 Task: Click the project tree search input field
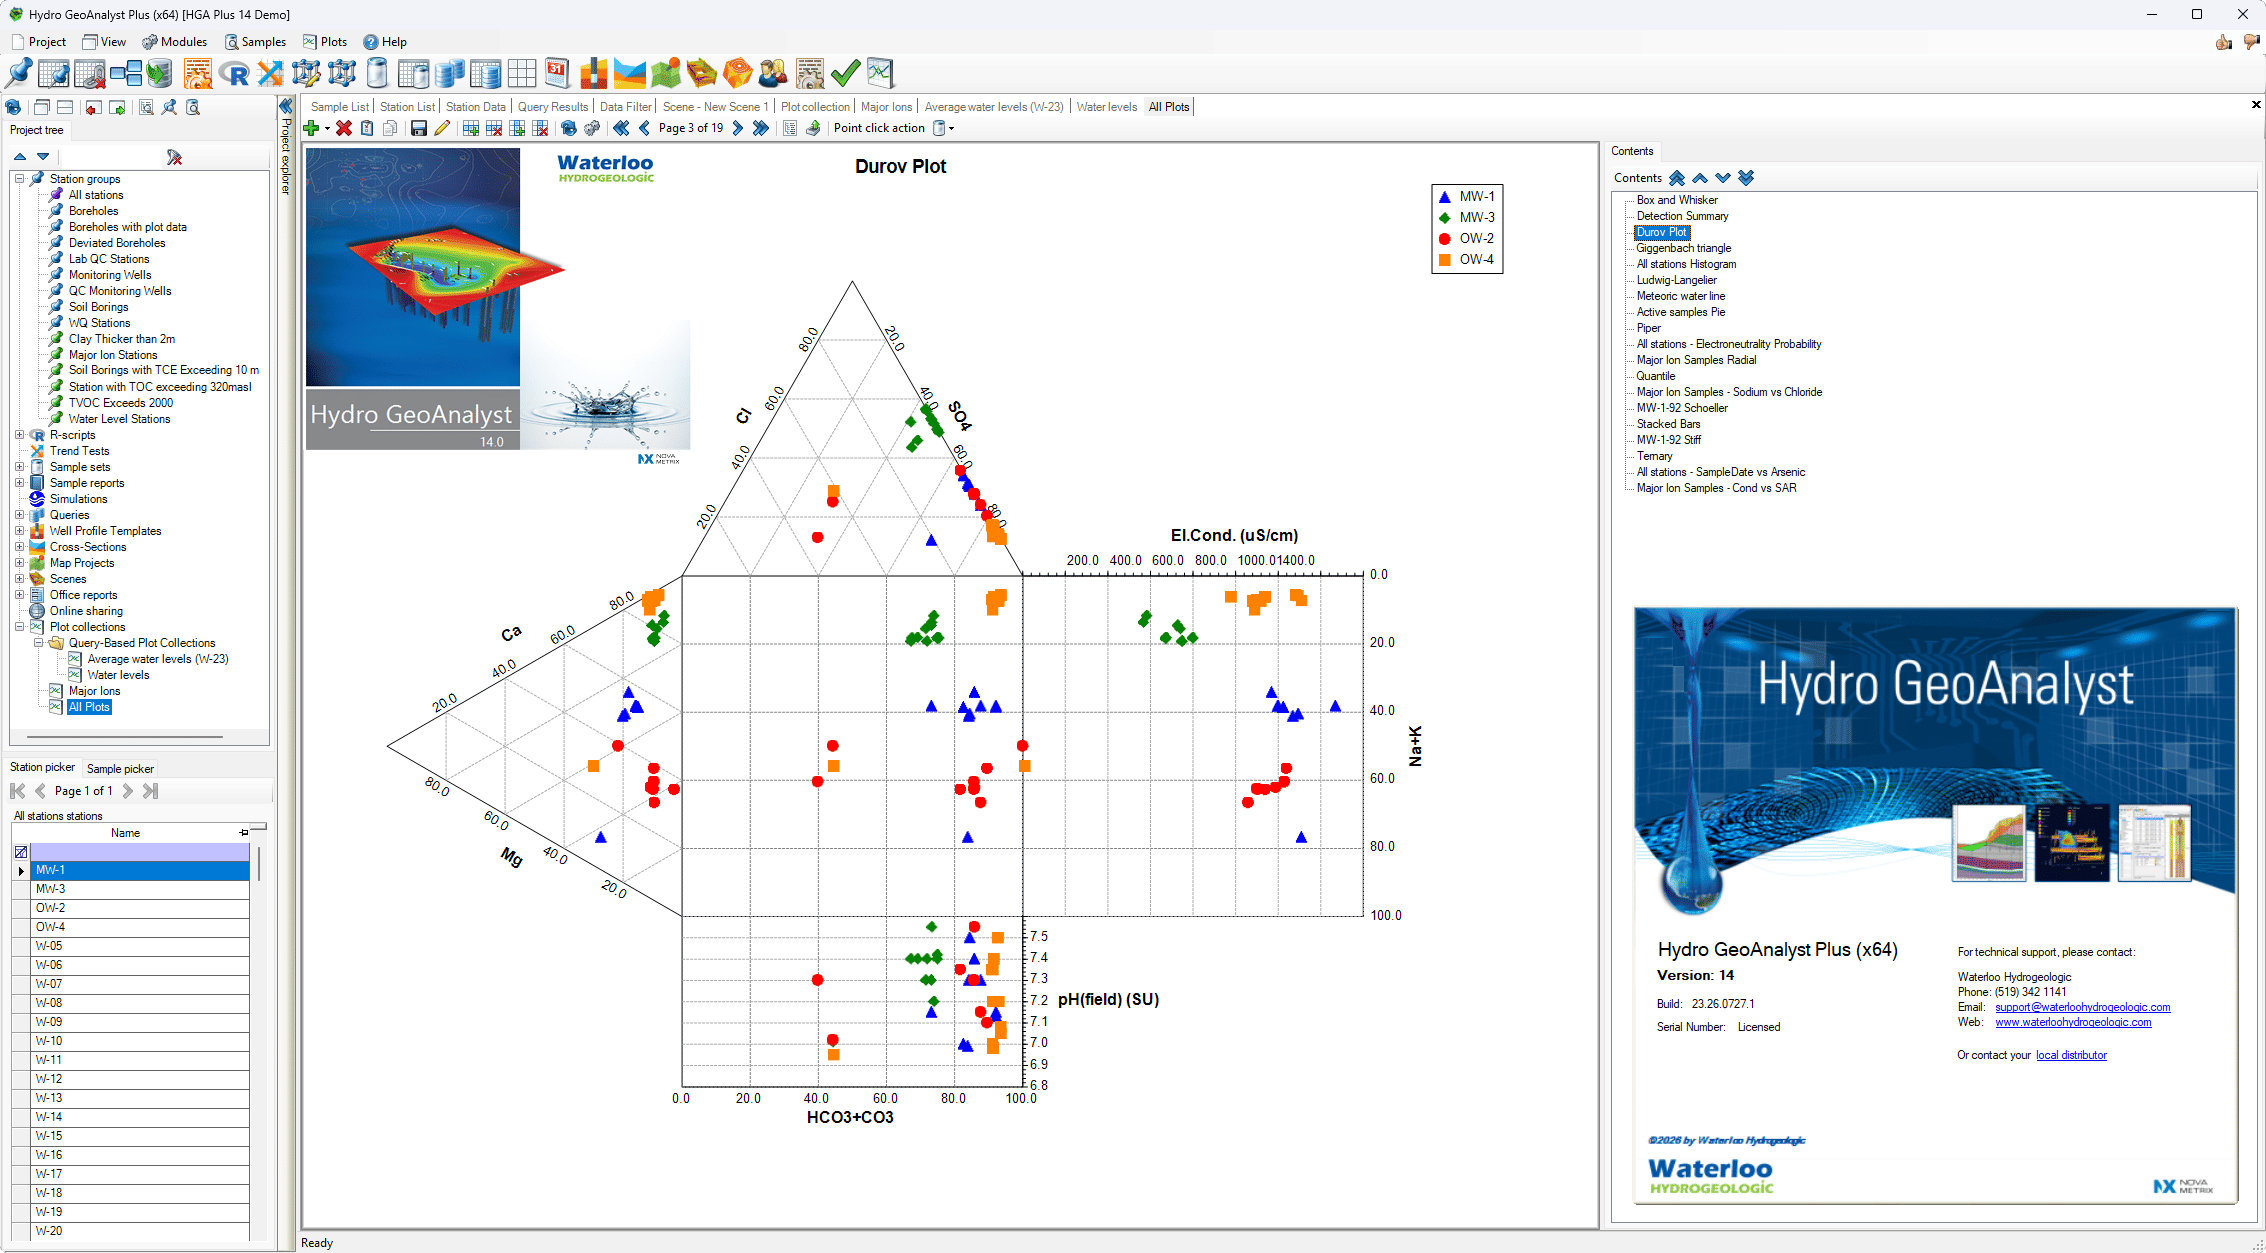pyautogui.click(x=110, y=157)
